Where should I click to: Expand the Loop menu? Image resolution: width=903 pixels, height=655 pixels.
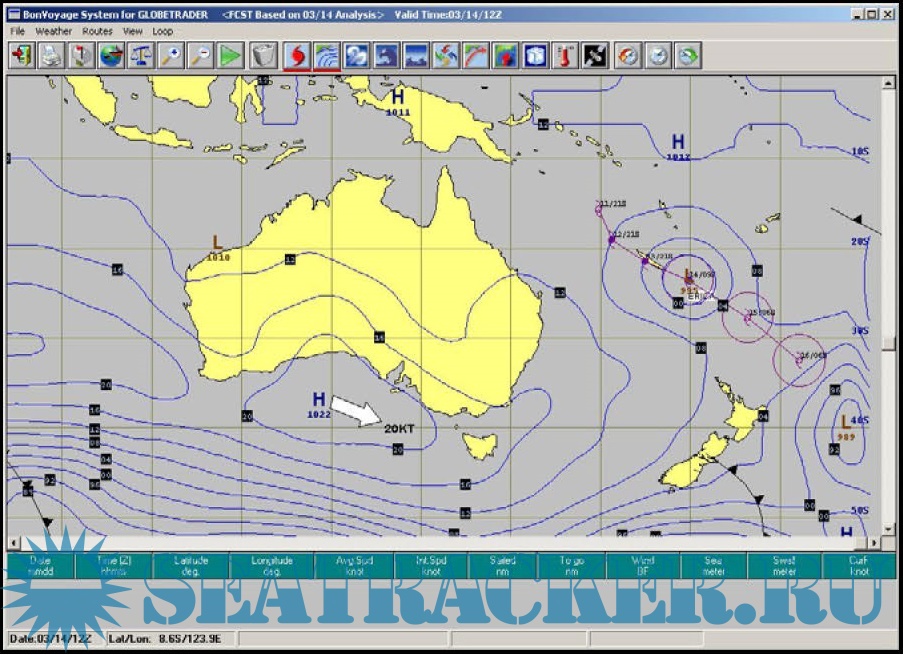[162, 31]
